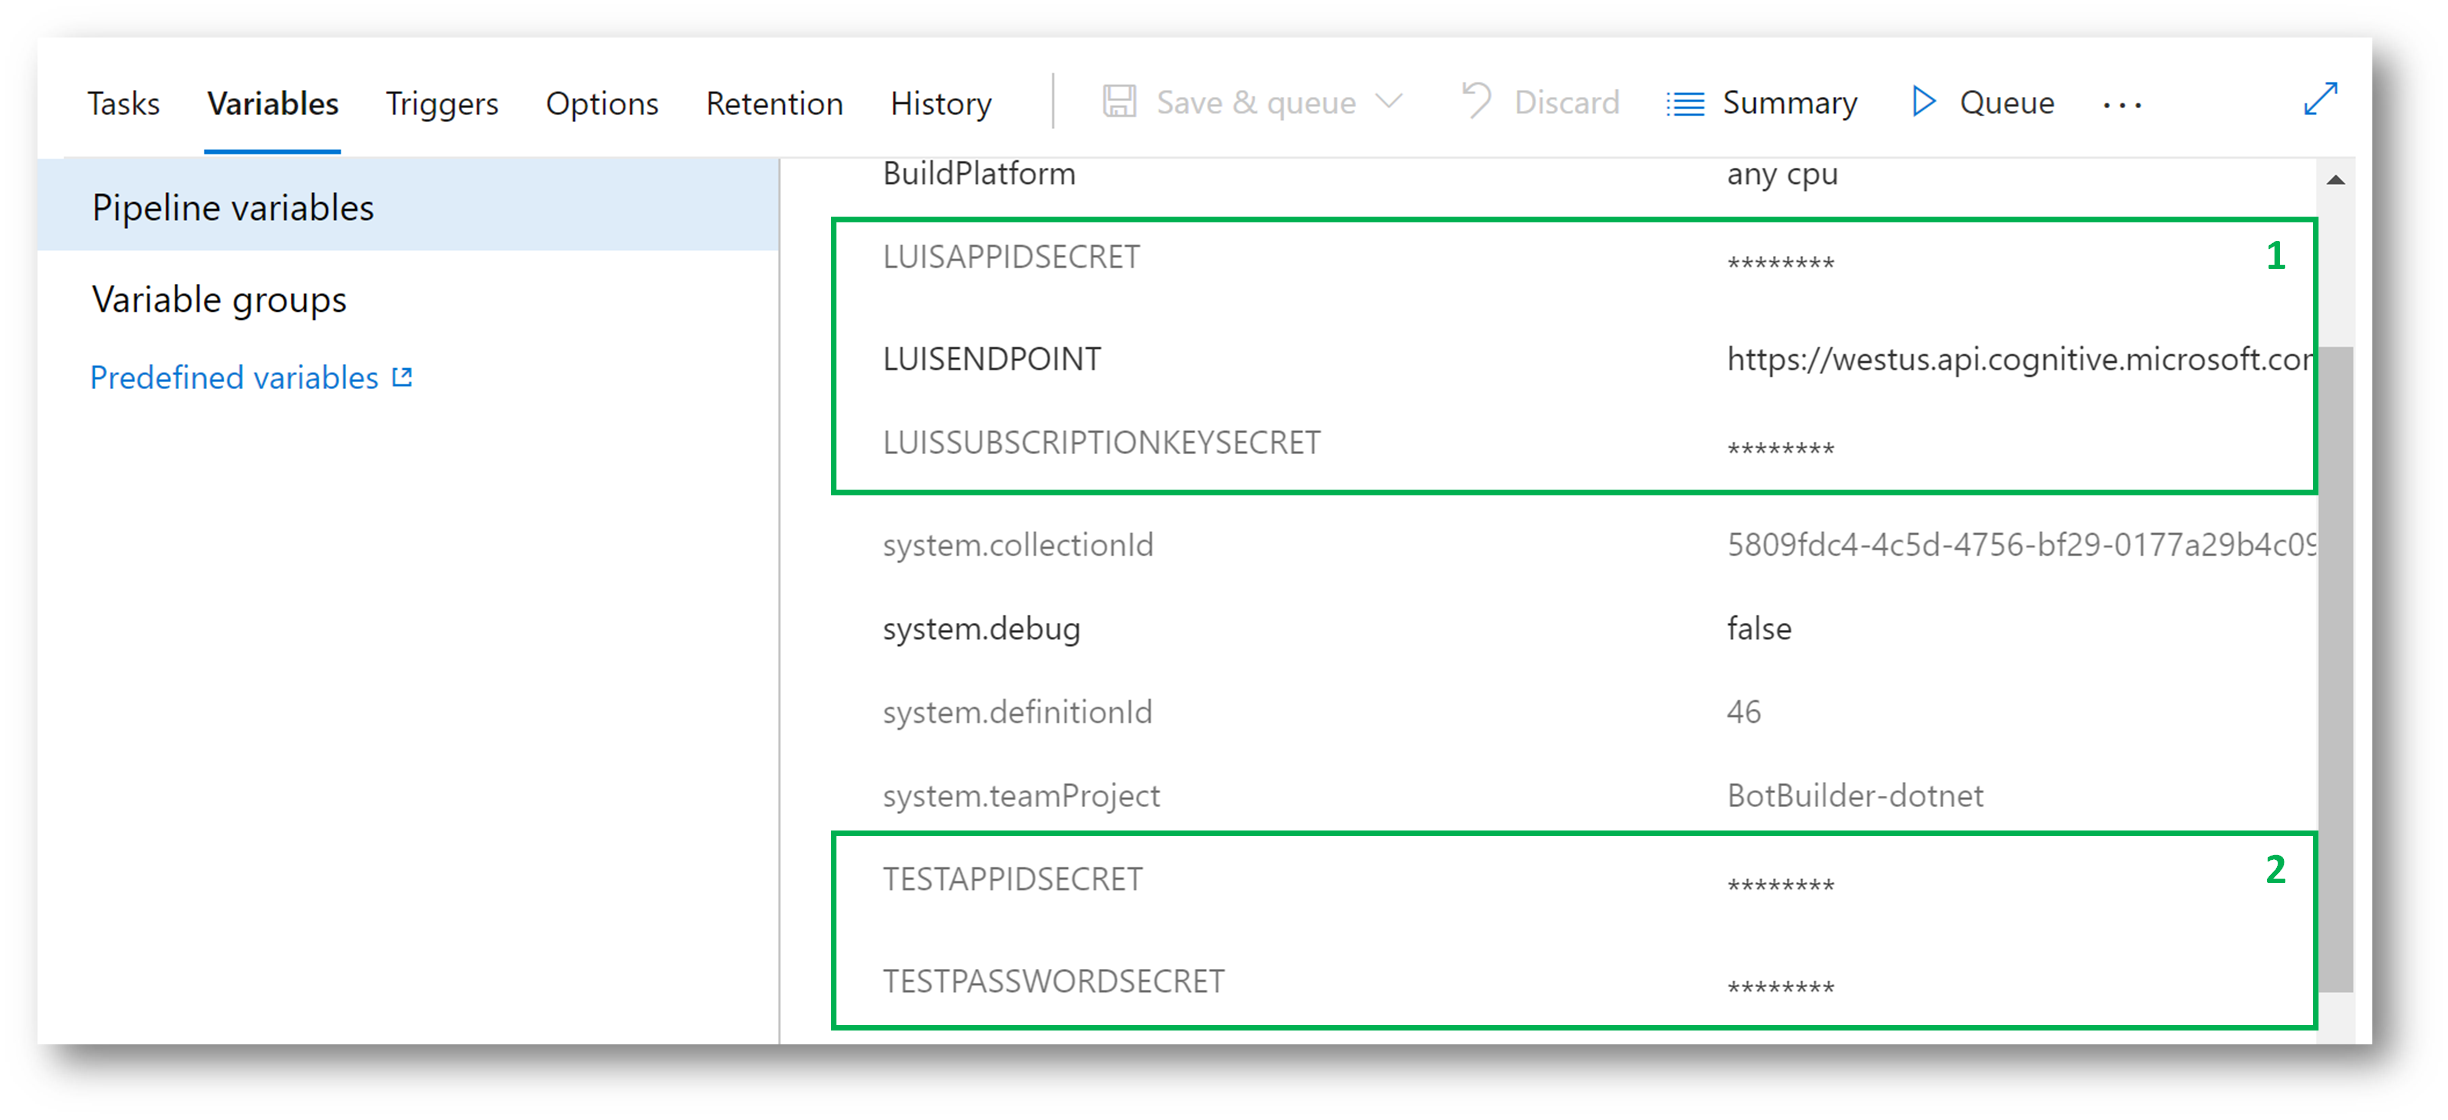
Task: View the History tab
Action: pos(940,103)
